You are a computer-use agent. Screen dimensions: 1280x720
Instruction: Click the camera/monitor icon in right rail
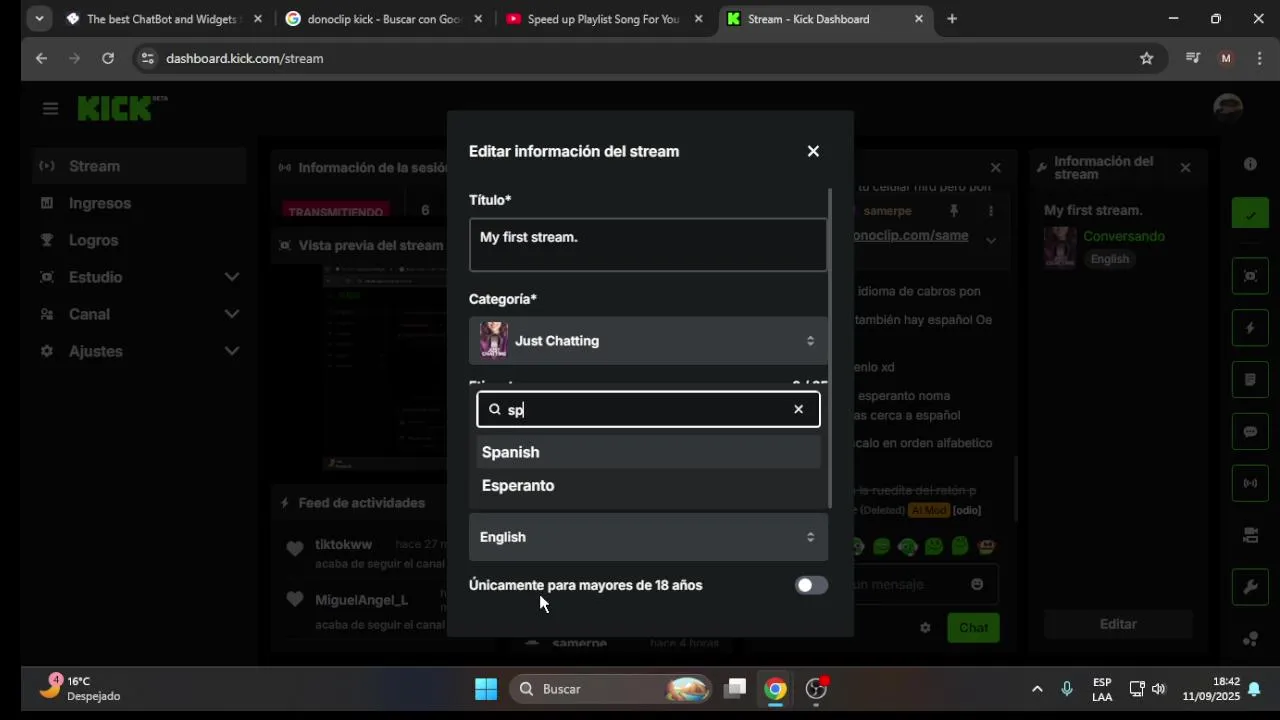[x=1250, y=536]
